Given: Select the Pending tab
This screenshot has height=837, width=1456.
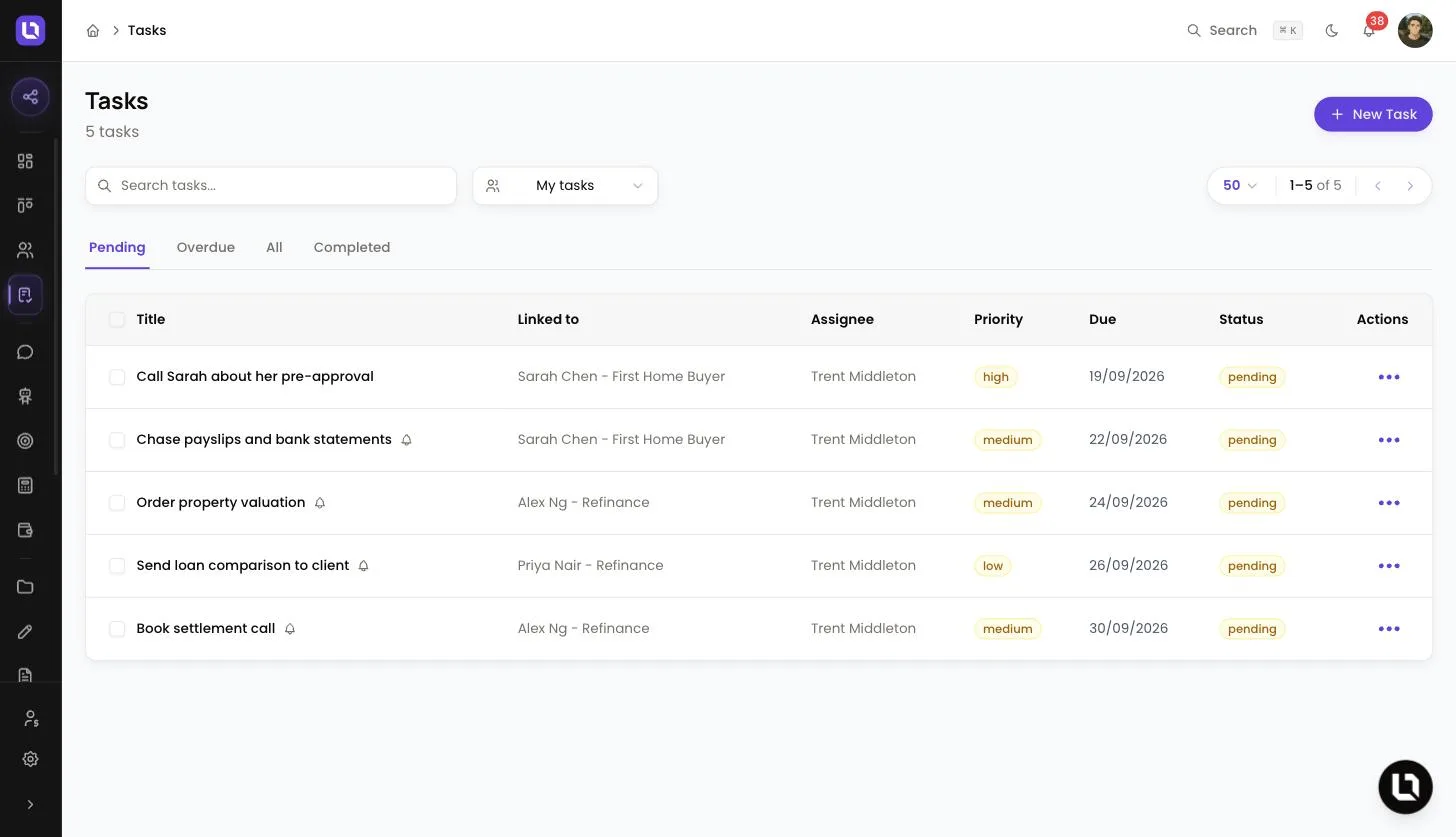Looking at the screenshot, I should tap(117, 248).
